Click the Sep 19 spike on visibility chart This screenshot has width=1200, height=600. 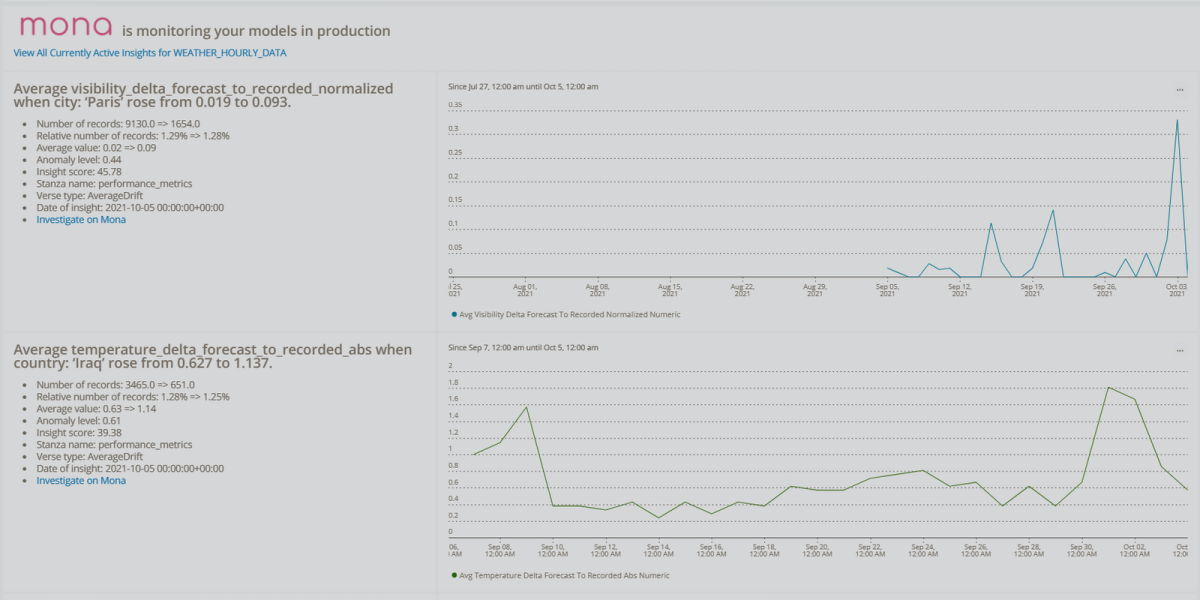pyautogui.click(x=1053, y=211)
